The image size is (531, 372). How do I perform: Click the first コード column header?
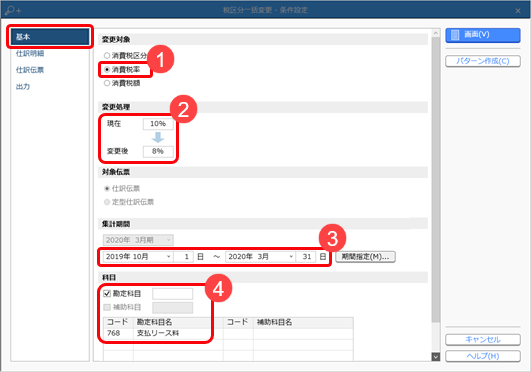(118, 322)
